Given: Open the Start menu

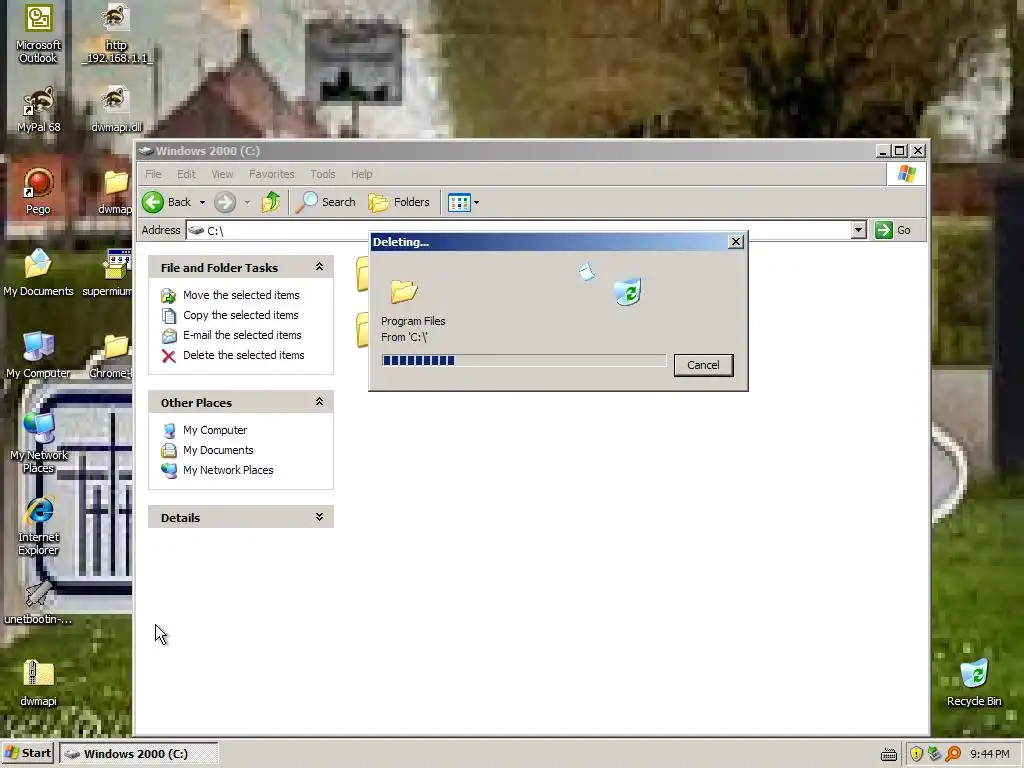Looking at the screenshot, I should click(28, 754).
